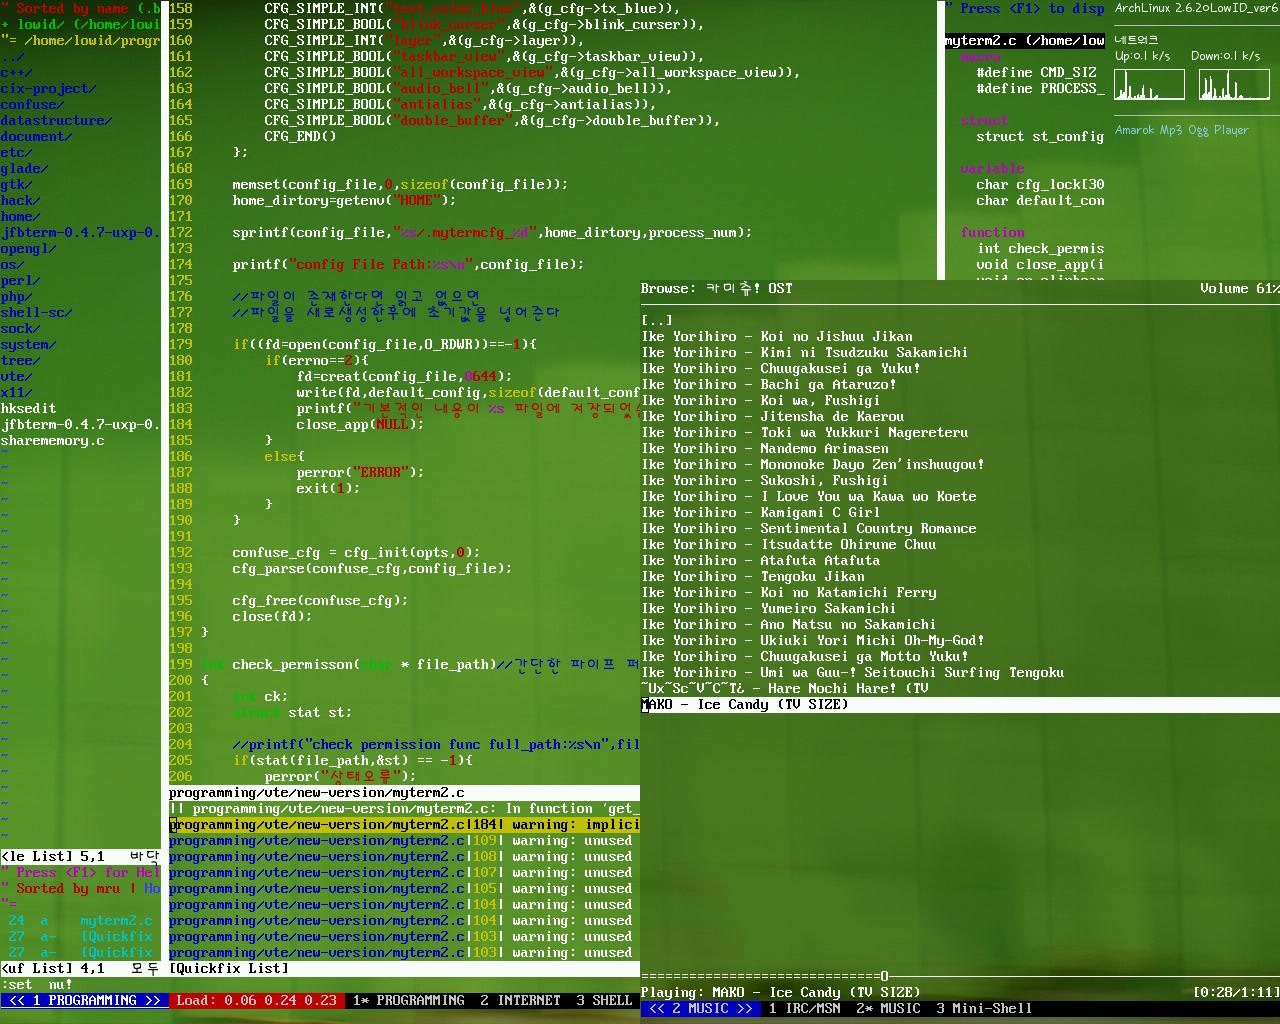1280x1024 pixels.
Task: Jump to the close_app function tag
Action: (x=1040, y=264)
